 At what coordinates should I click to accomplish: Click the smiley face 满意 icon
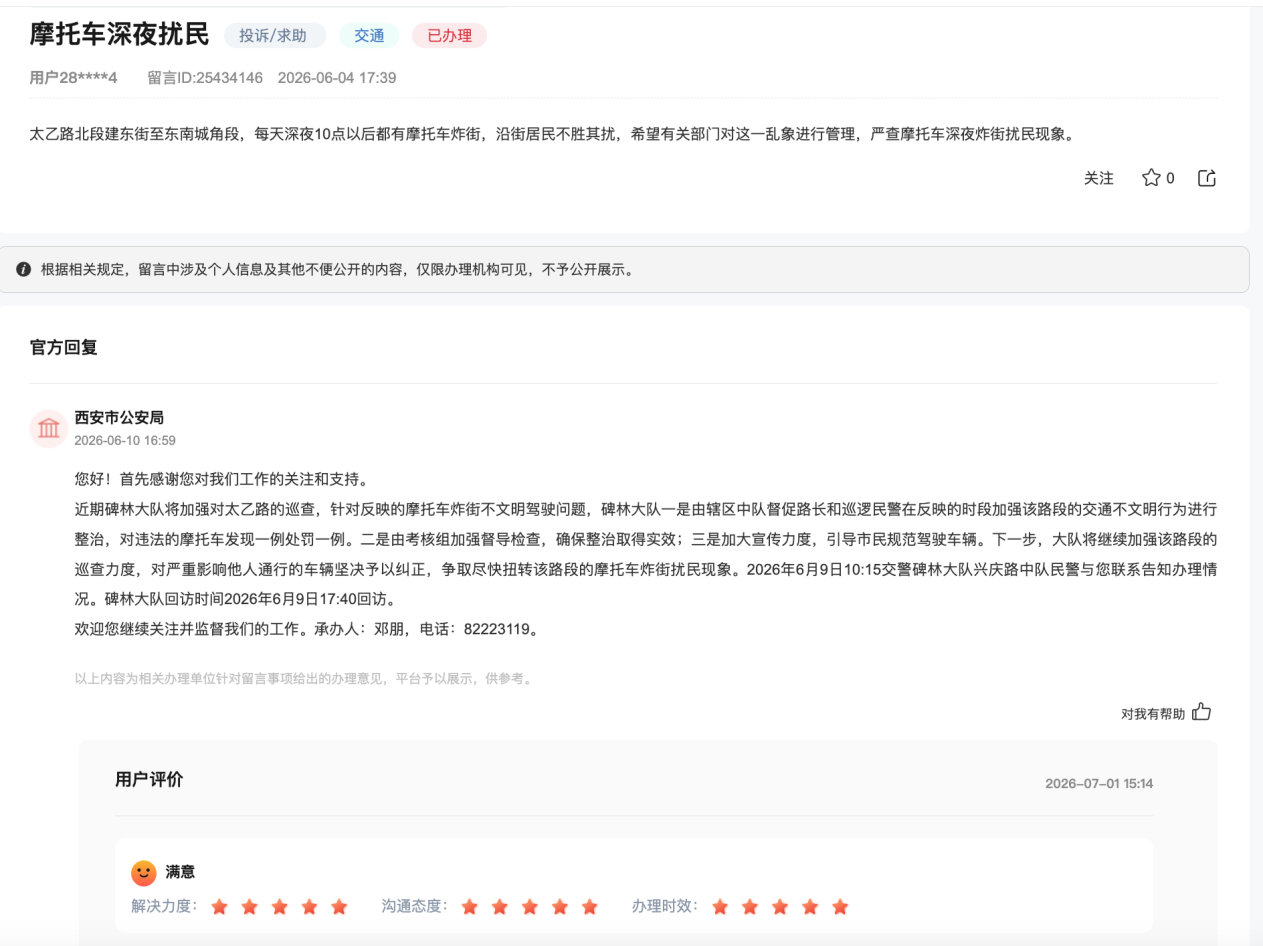point(144,872)
